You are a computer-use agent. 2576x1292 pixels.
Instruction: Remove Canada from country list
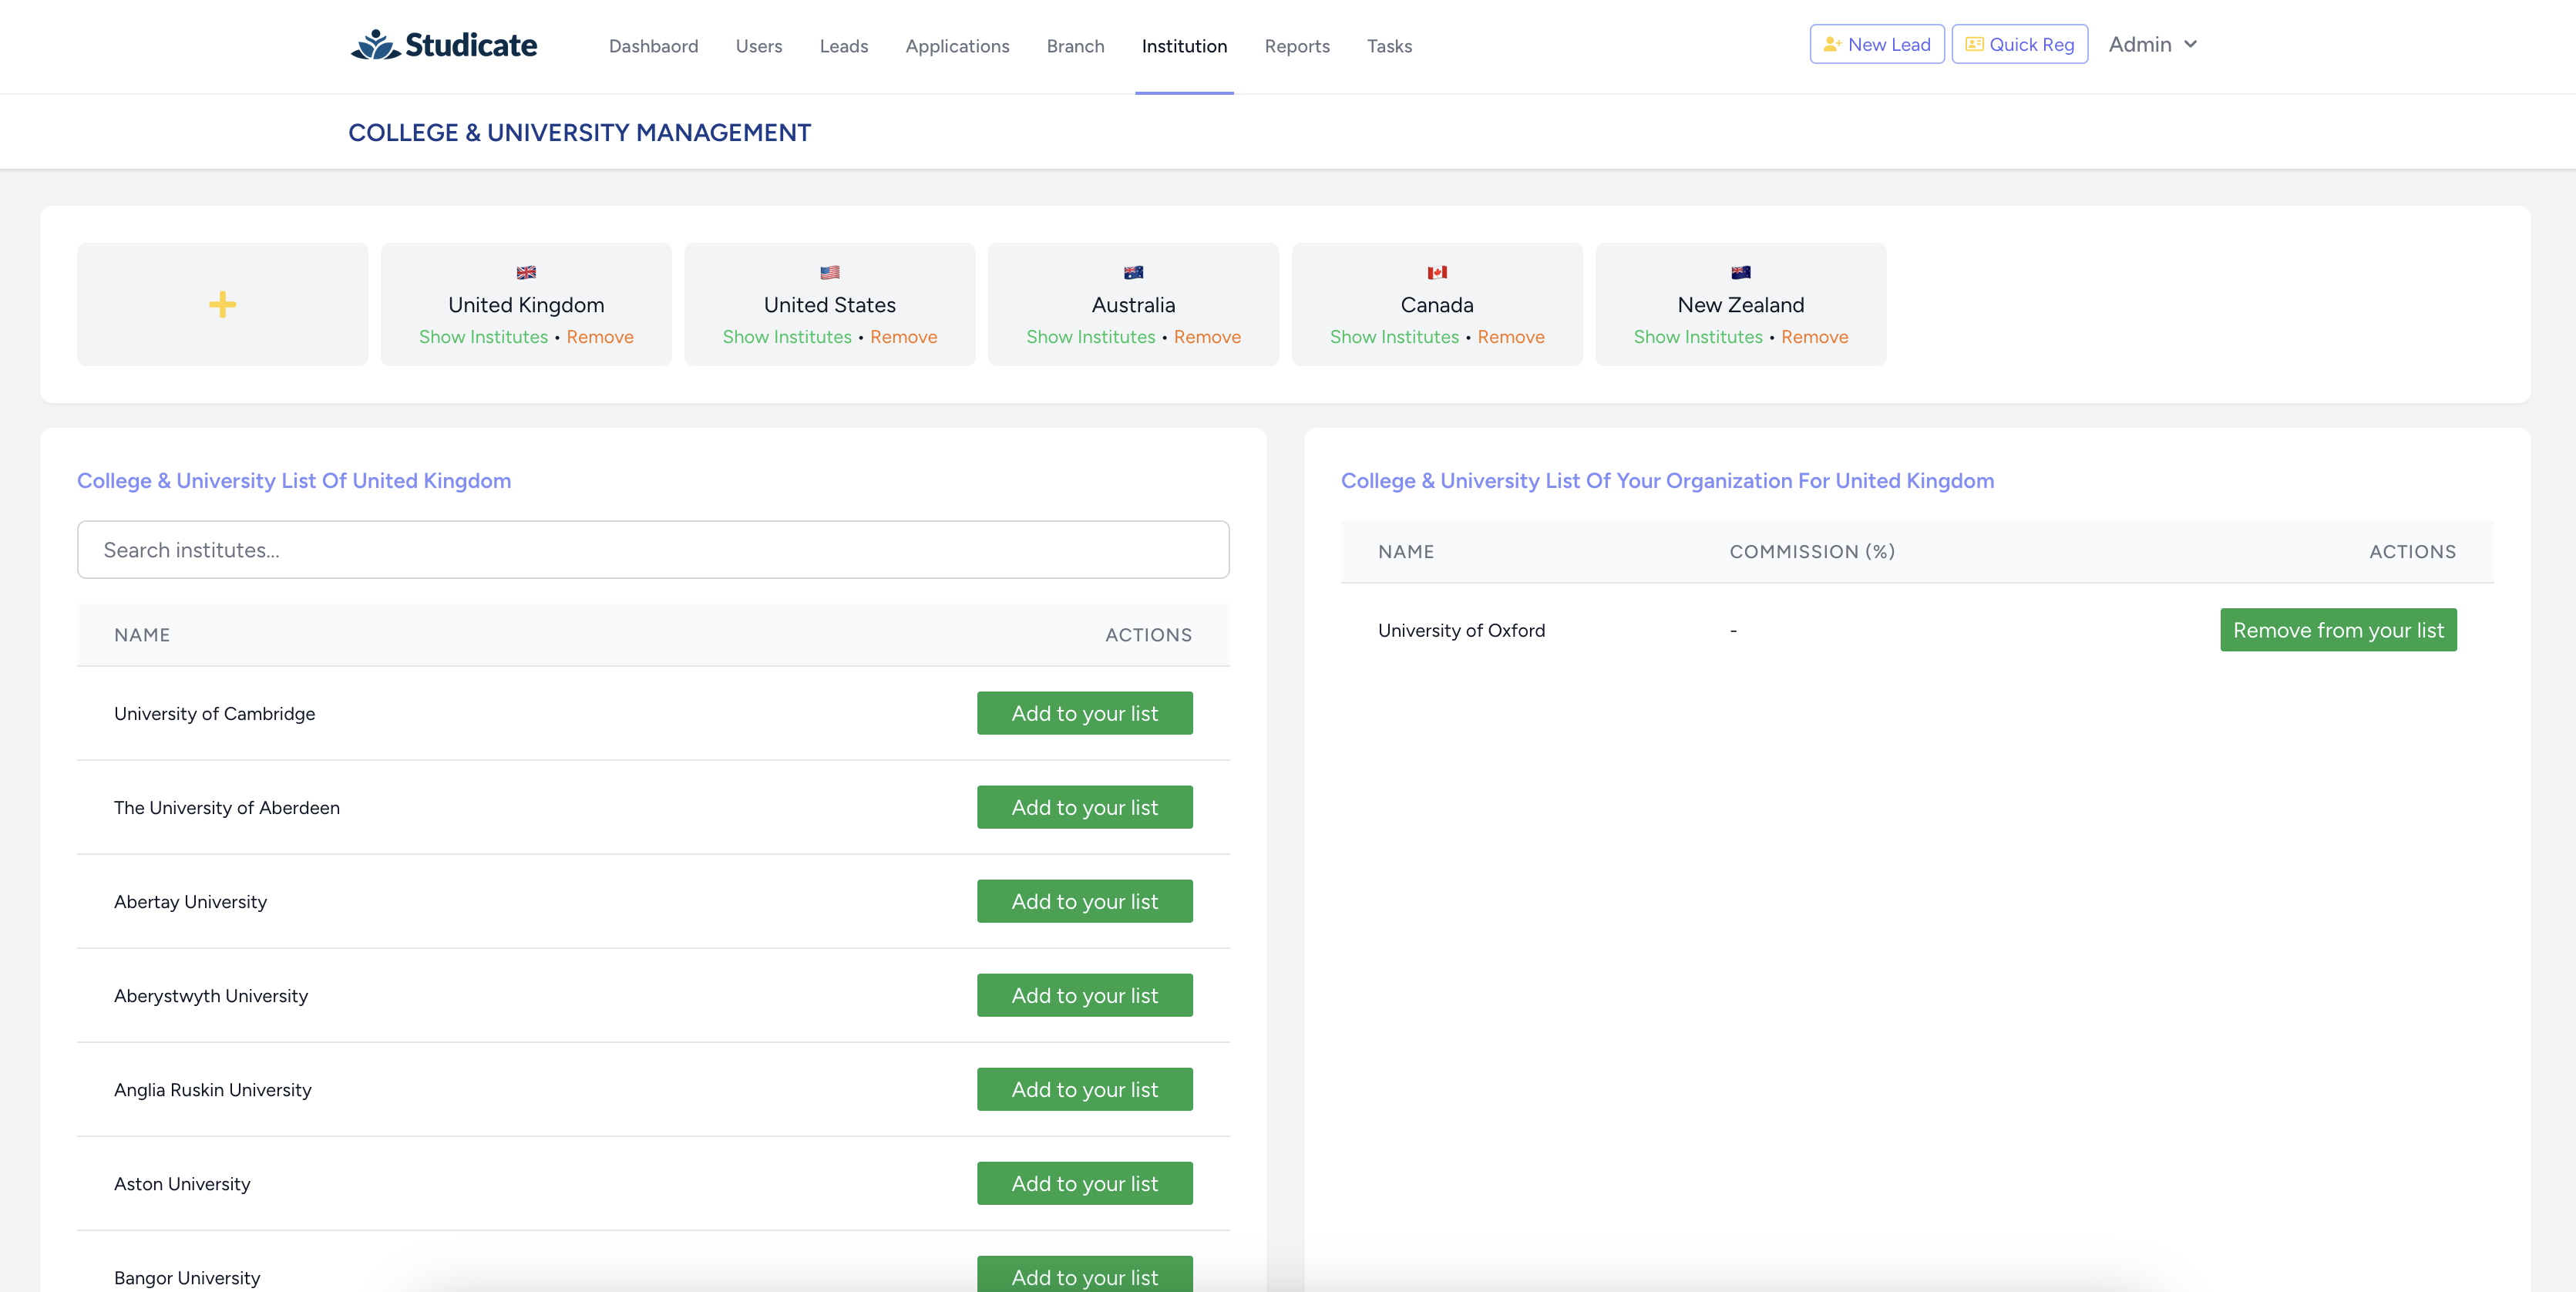pyautogui.click(x=1510, y=337)
